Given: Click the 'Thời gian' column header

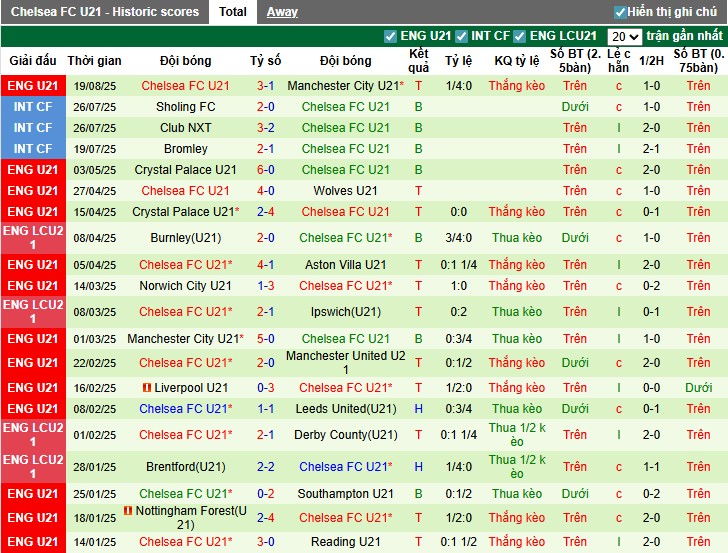Looking at the screenshot, I should coord(95,60).
